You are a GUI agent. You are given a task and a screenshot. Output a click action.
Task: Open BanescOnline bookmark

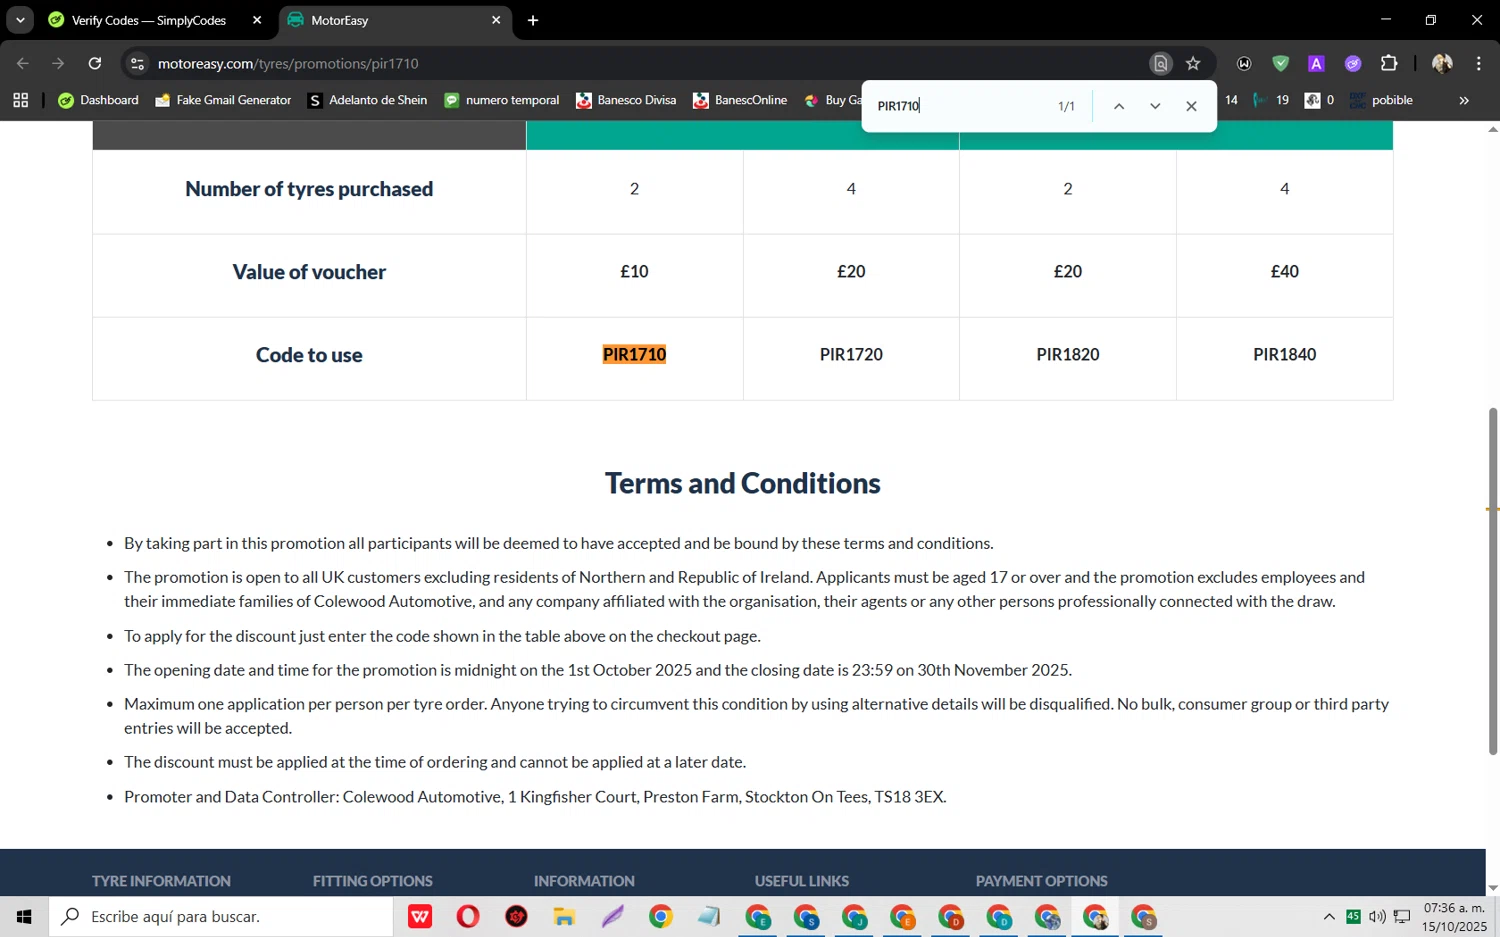coord(739,100)
